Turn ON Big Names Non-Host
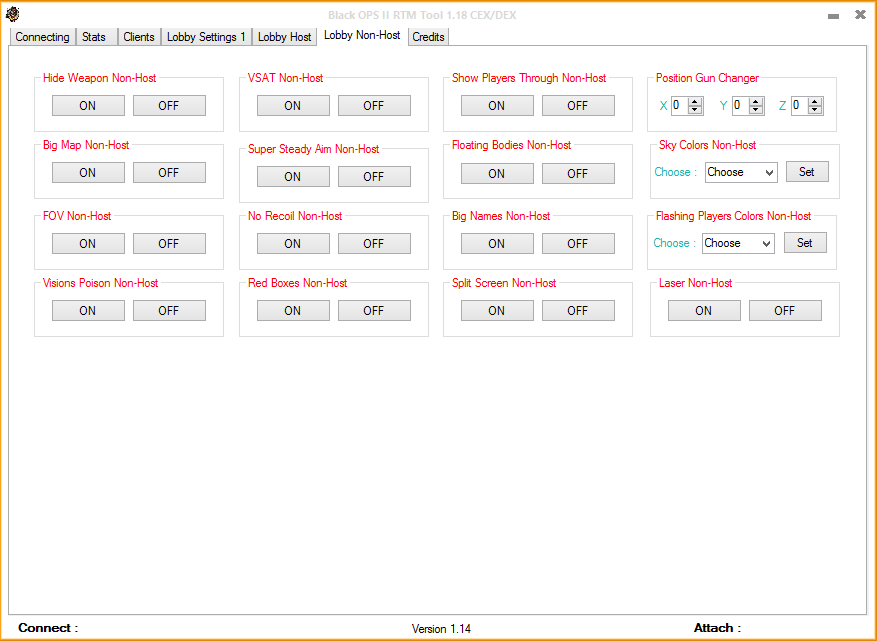877x641 pixels. tap(497, 244)
